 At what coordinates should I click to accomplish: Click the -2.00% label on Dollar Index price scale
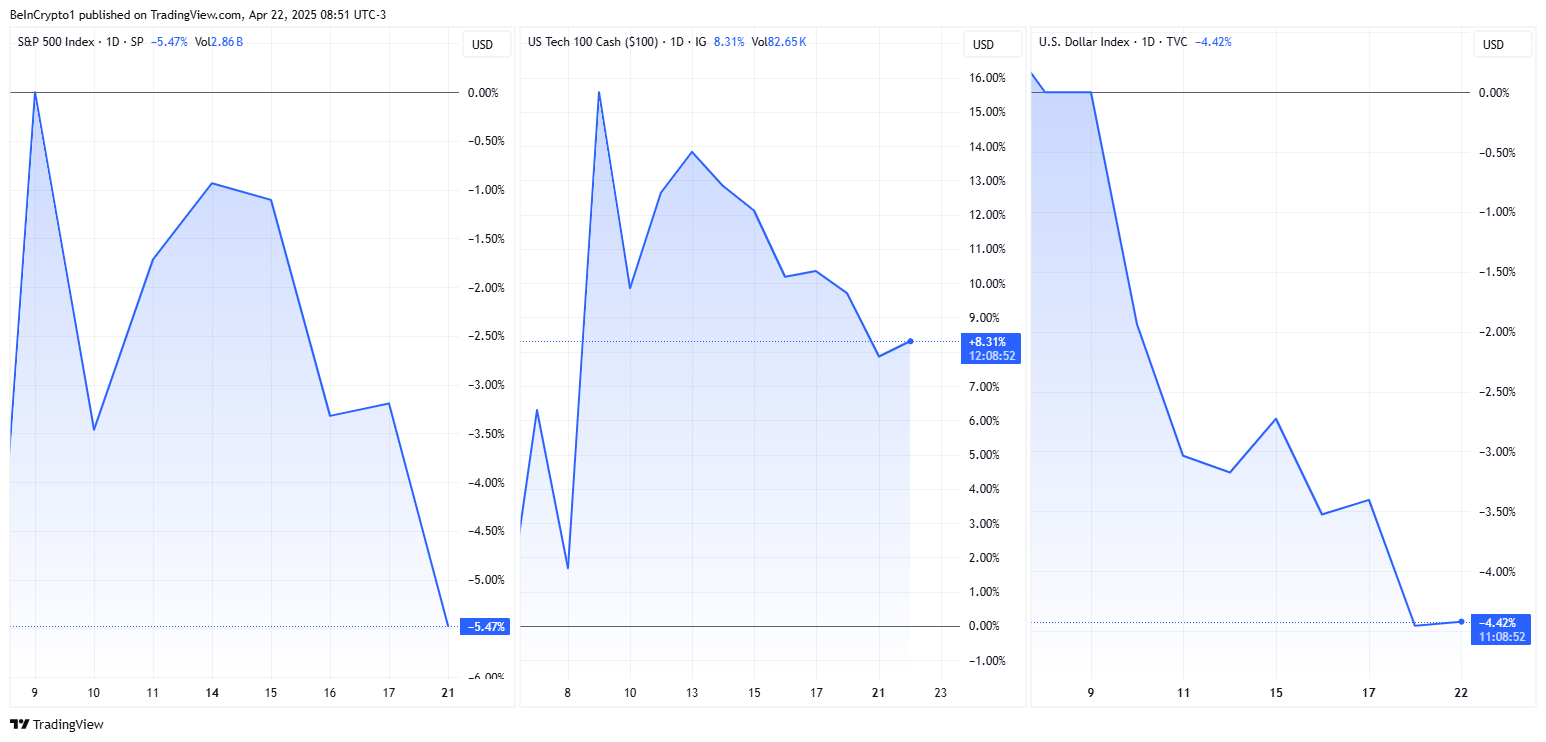[x=1496, y=332]
